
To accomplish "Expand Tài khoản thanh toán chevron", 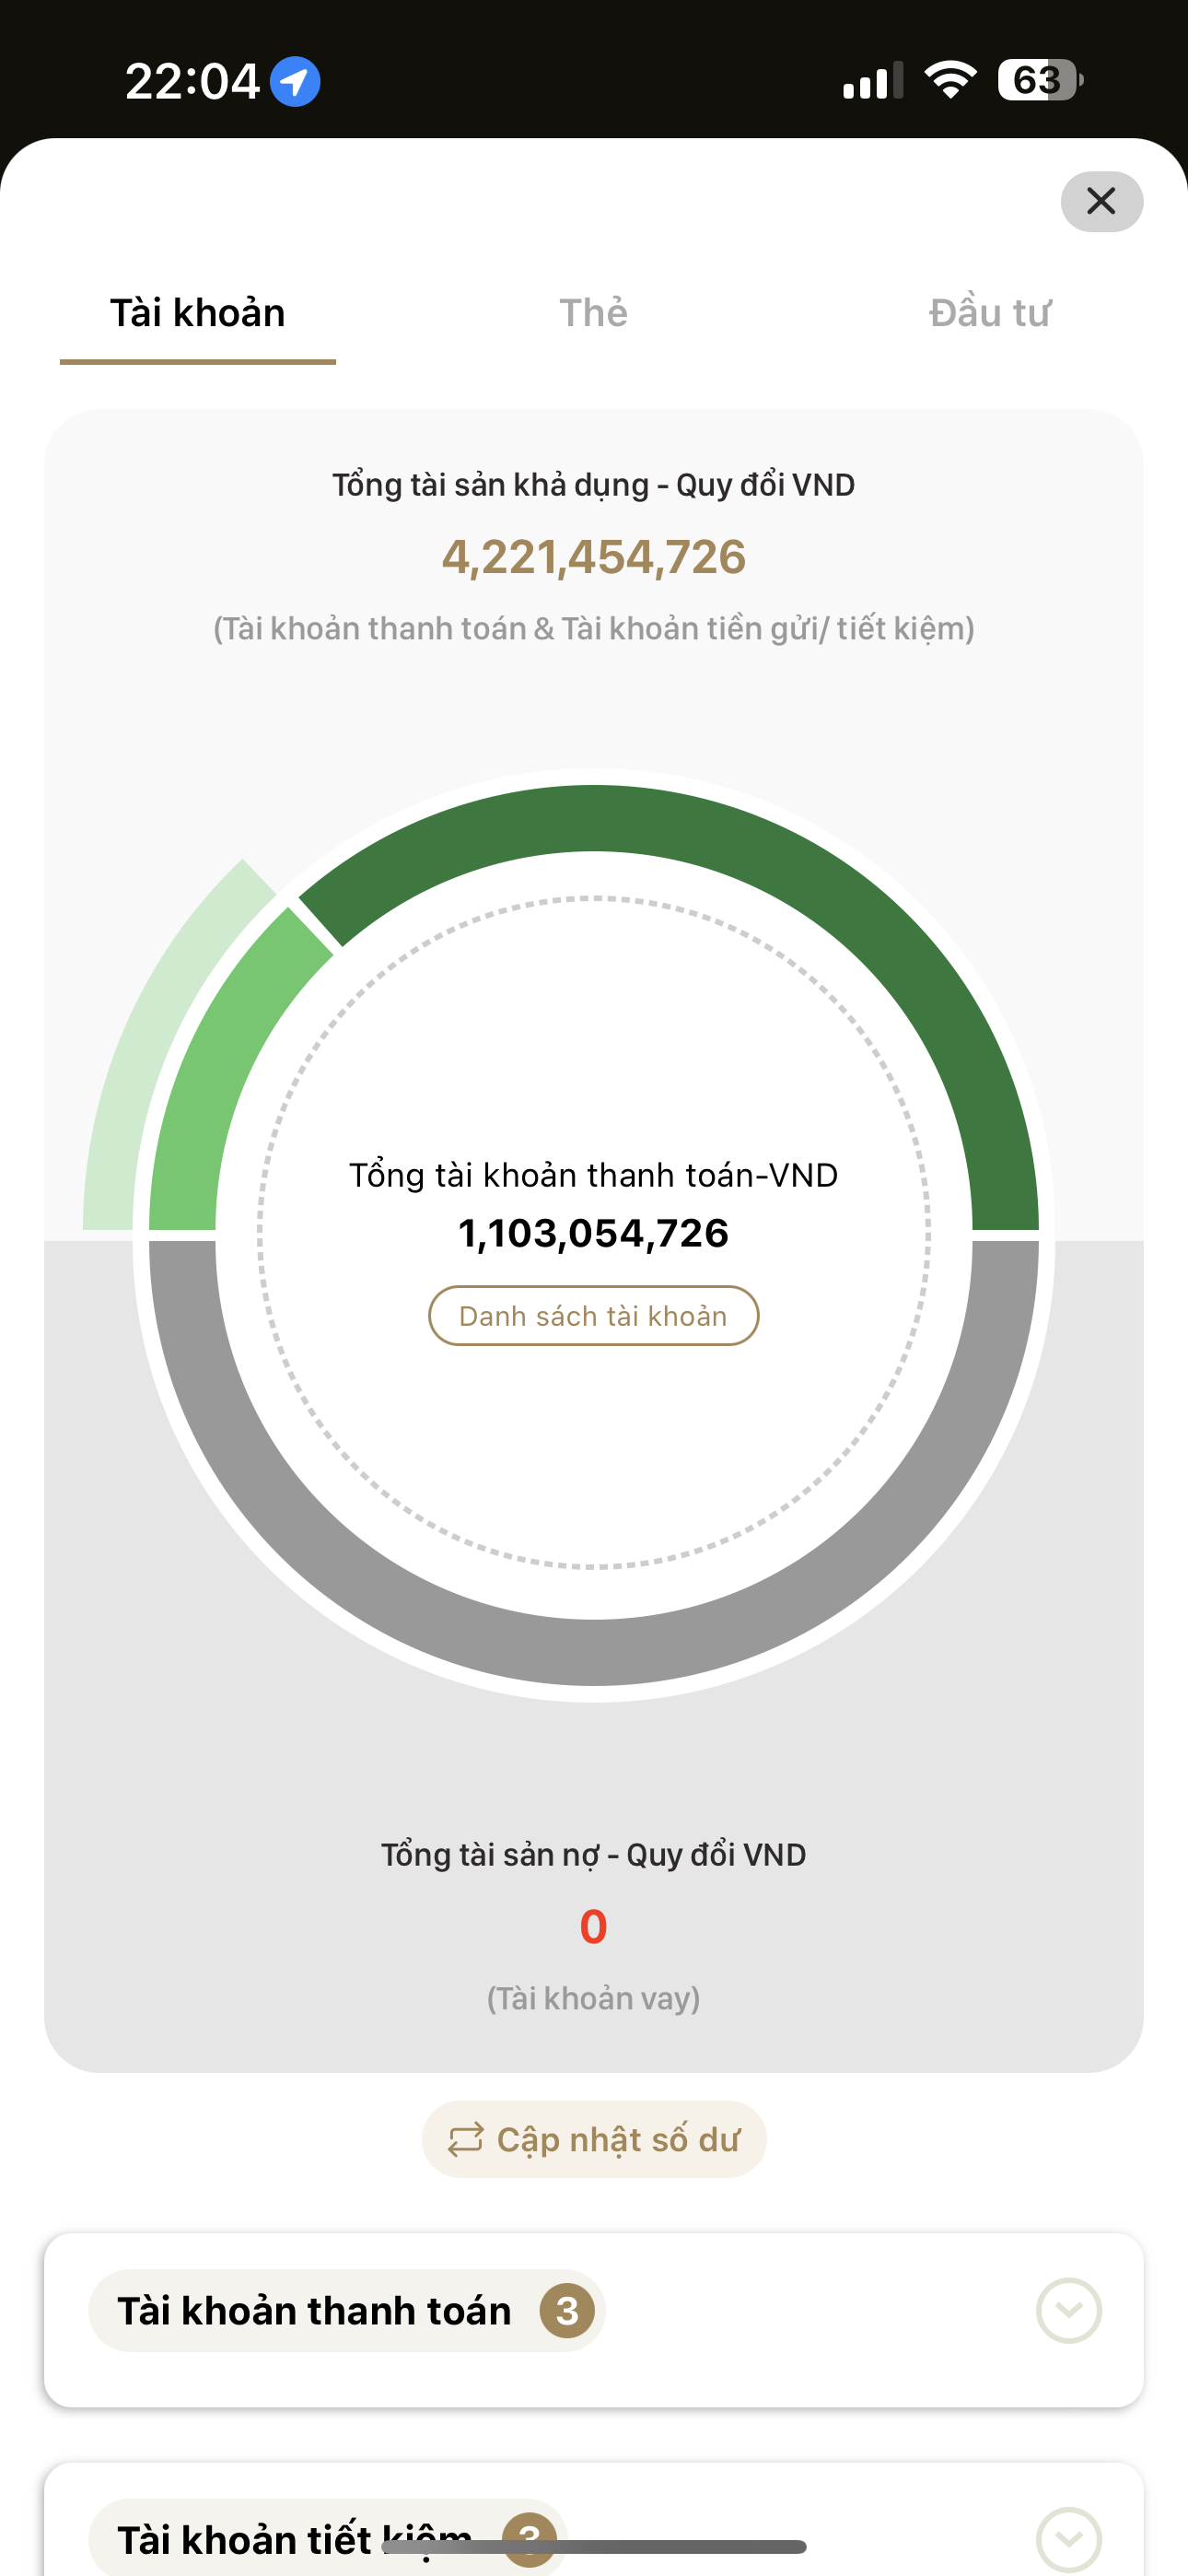I will (x=1068, y=2311).
